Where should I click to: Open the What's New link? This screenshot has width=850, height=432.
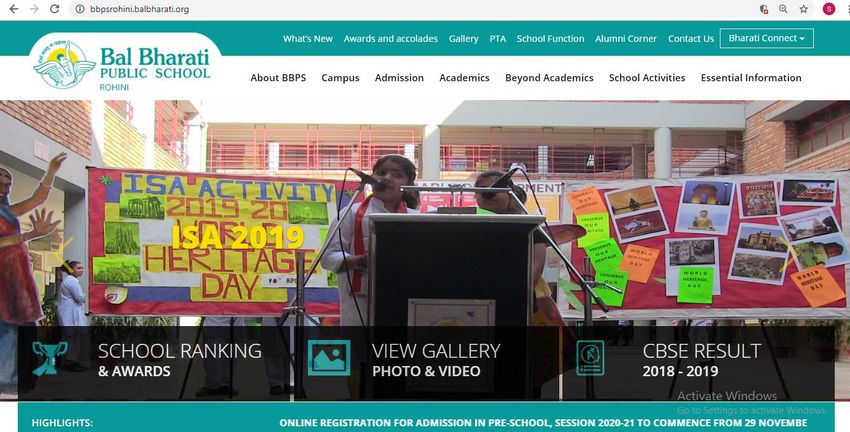[308, 38]
